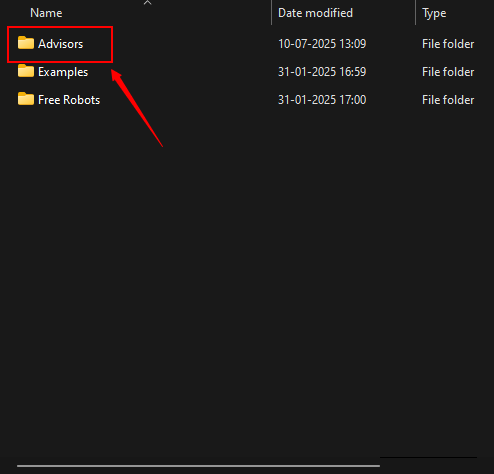This screenshot has height=474, width=494.
Task: Click the Examples date 31-01-2025 16:59
Action: [322, 72]
